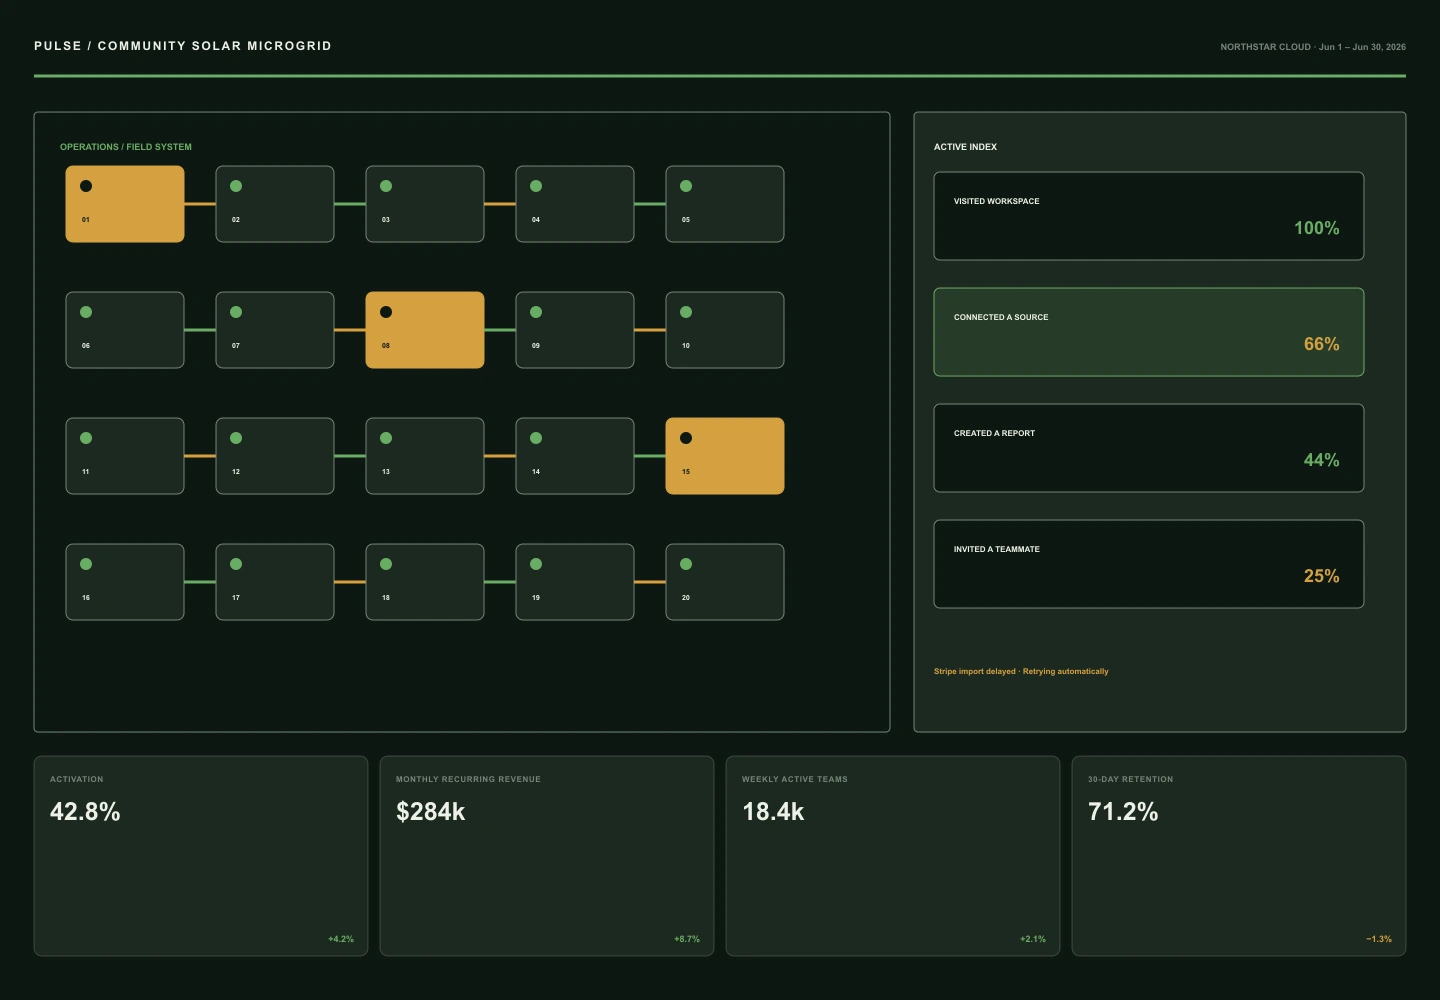Click the status dot on node 09

pyautogui.click(x=536, y=312)
